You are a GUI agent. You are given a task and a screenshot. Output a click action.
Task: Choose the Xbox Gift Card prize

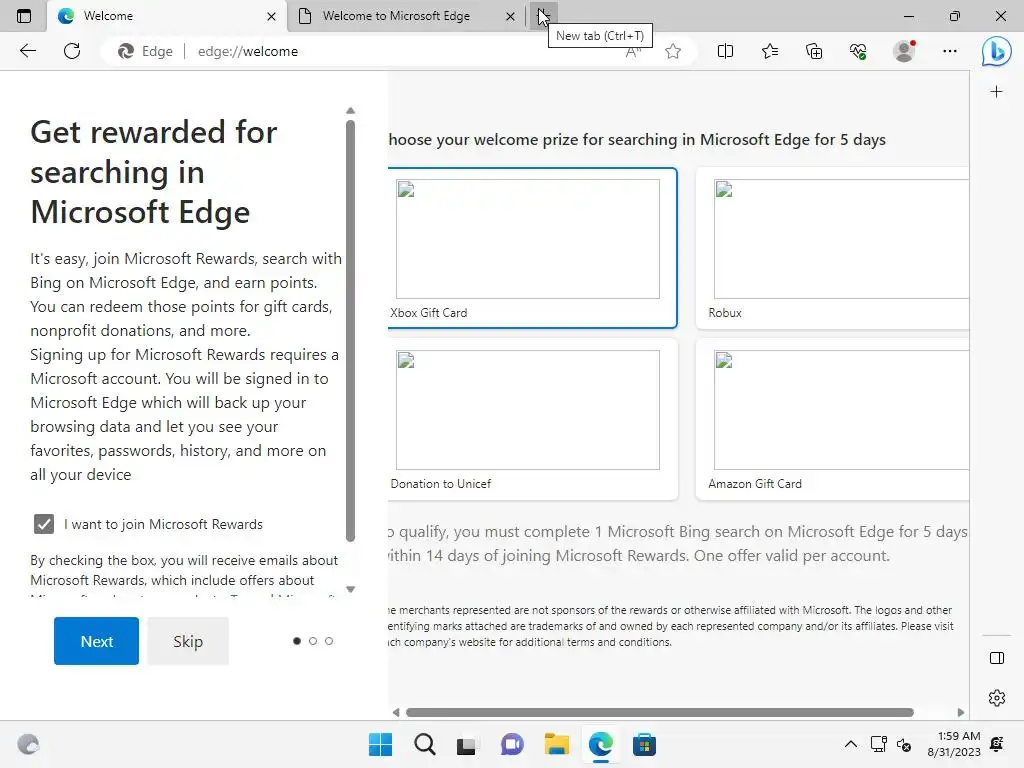[532, 248]
